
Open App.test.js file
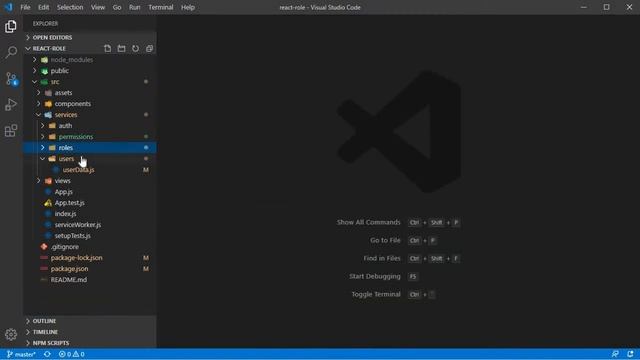pos(90,203)
